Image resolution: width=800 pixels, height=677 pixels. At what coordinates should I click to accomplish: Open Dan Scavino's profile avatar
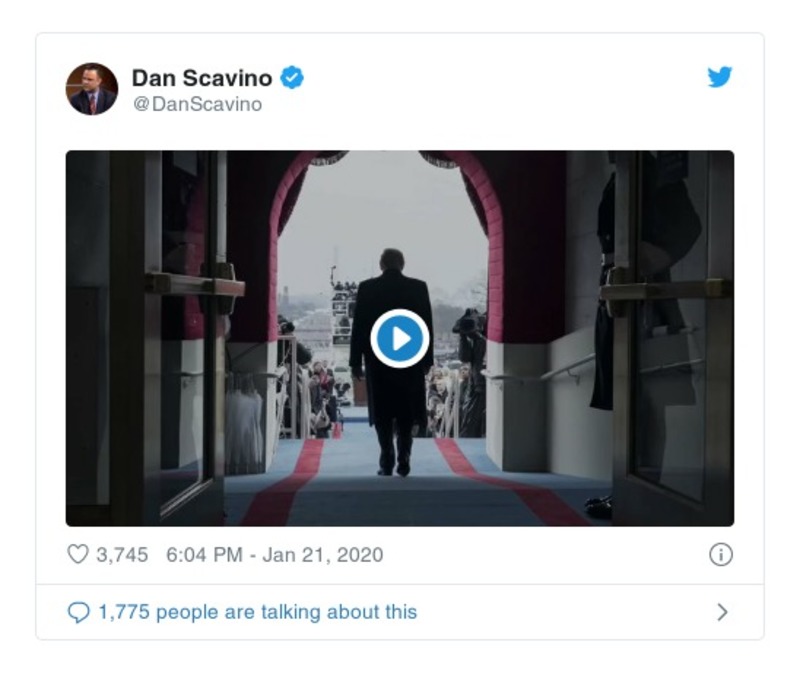(x=92, y=89)
